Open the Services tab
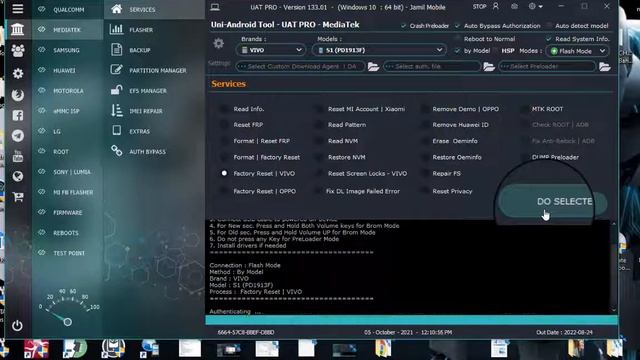Viewport: 640px width, 360px height. (x=154, y=9)
